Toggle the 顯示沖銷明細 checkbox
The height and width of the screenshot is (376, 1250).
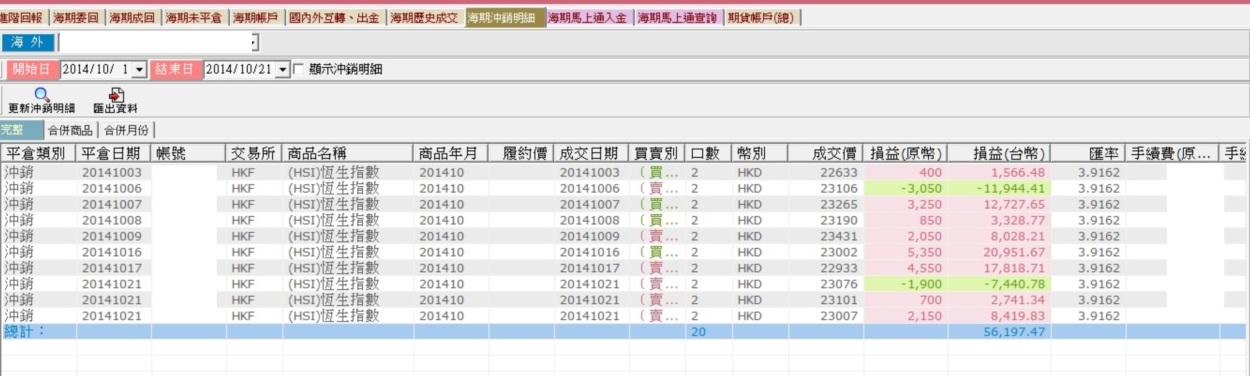tap(298, 69)
